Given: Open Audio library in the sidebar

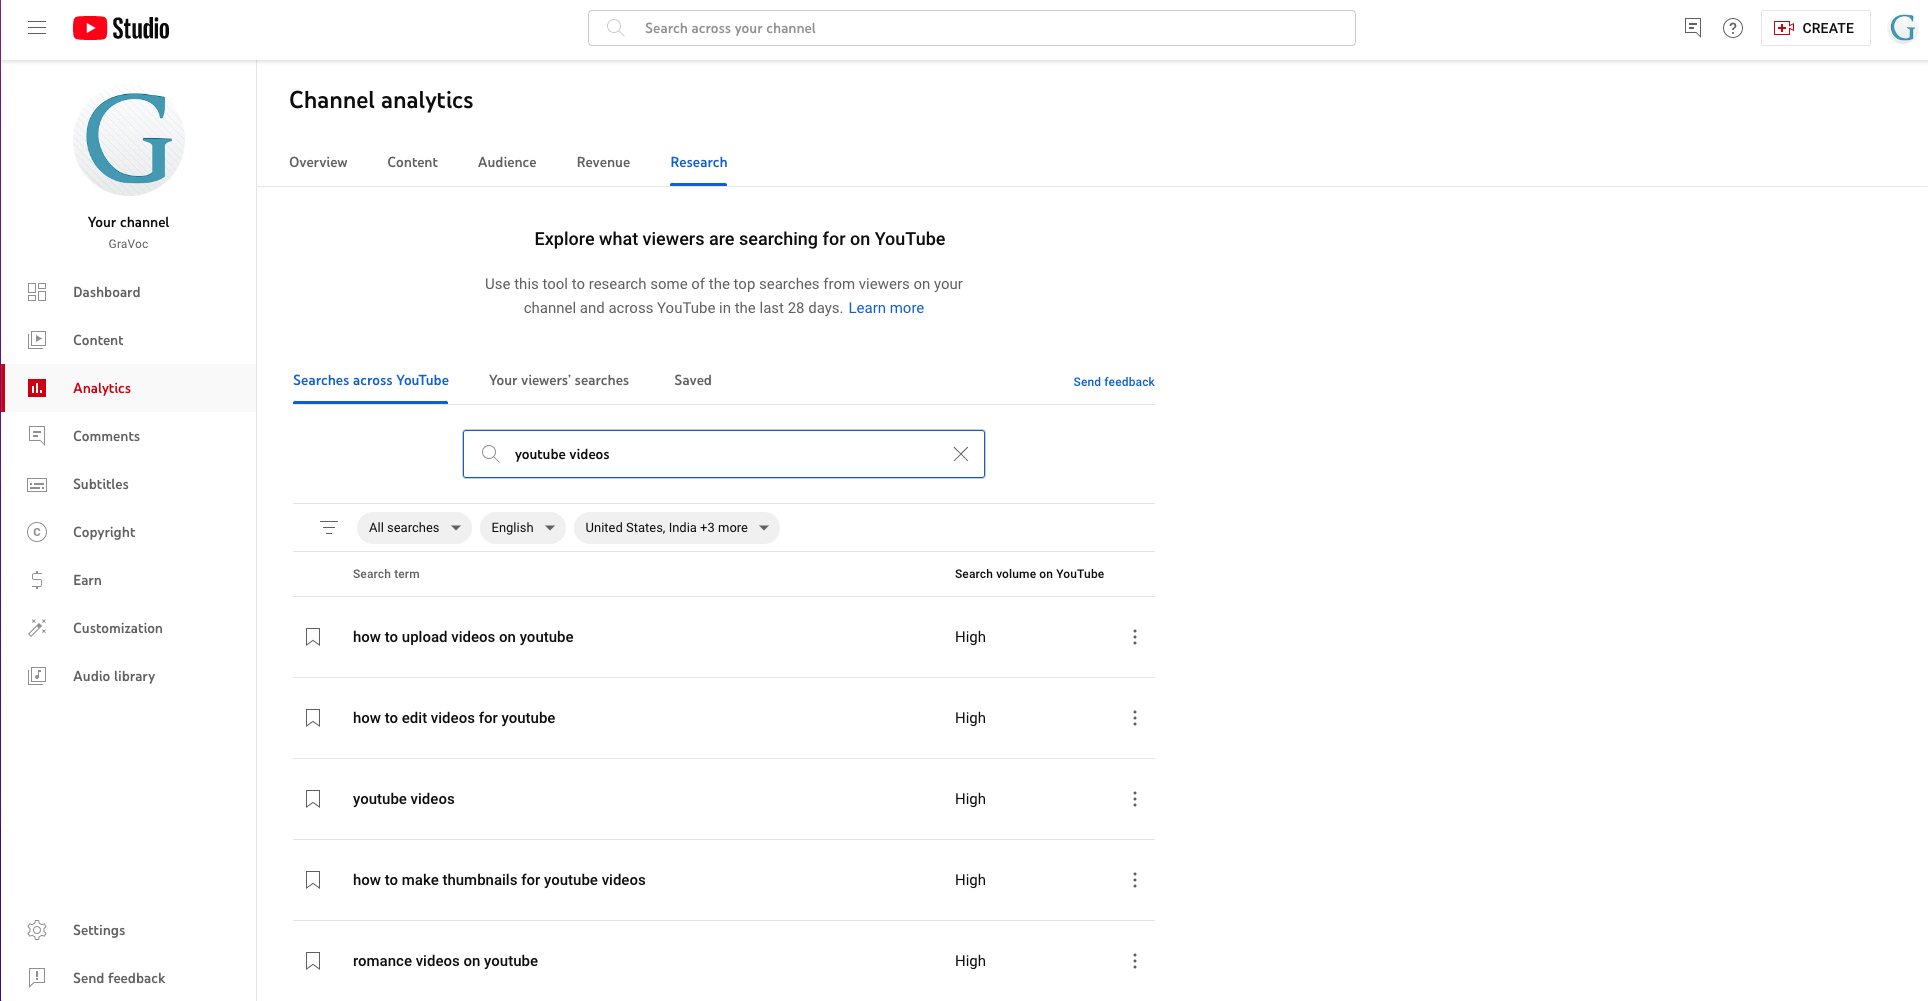Looking at the screenshot, I should pyautogui.click(x=128, y=676).
